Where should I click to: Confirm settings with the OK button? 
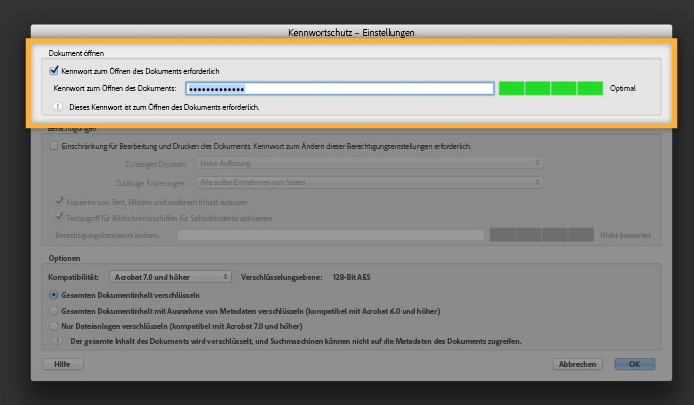(x=634, y=364)
